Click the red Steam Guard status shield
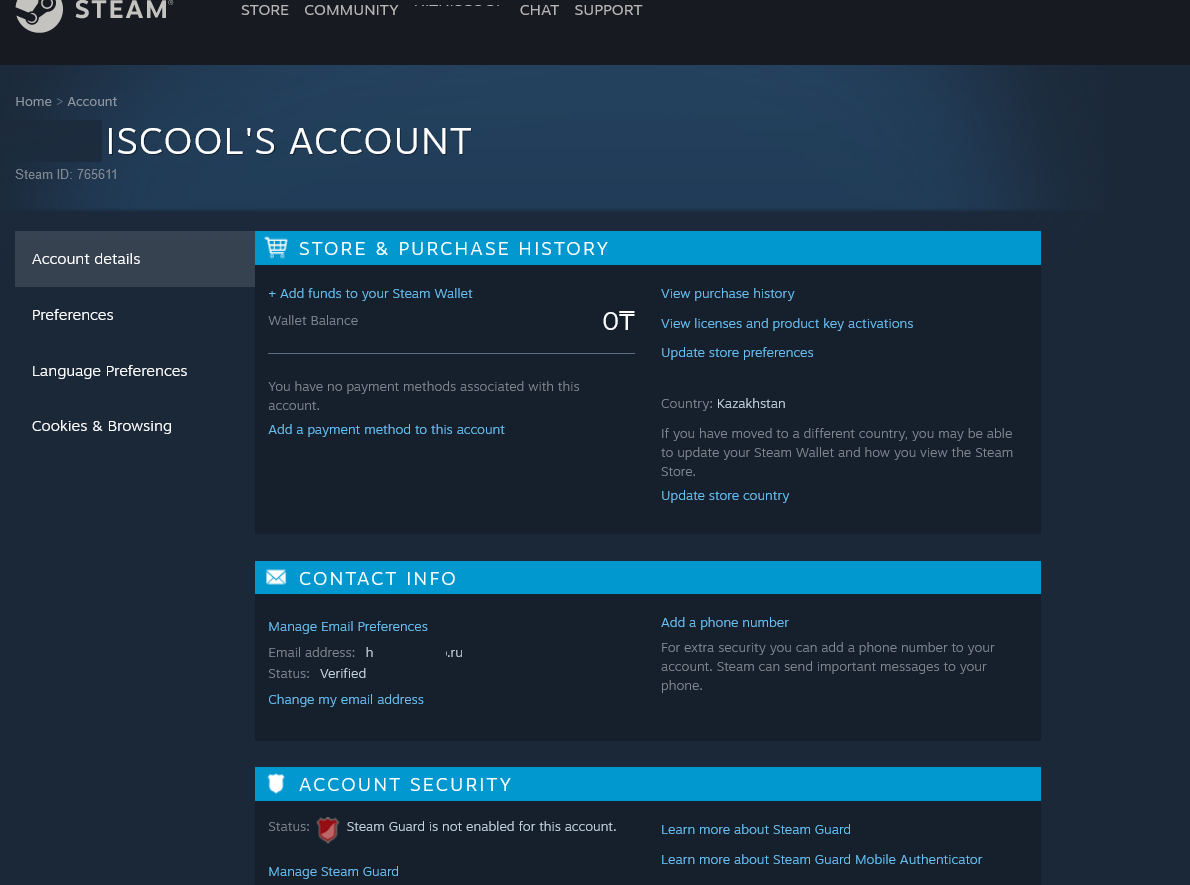This screenshot has height=885, width=1190. click(327, 830)
